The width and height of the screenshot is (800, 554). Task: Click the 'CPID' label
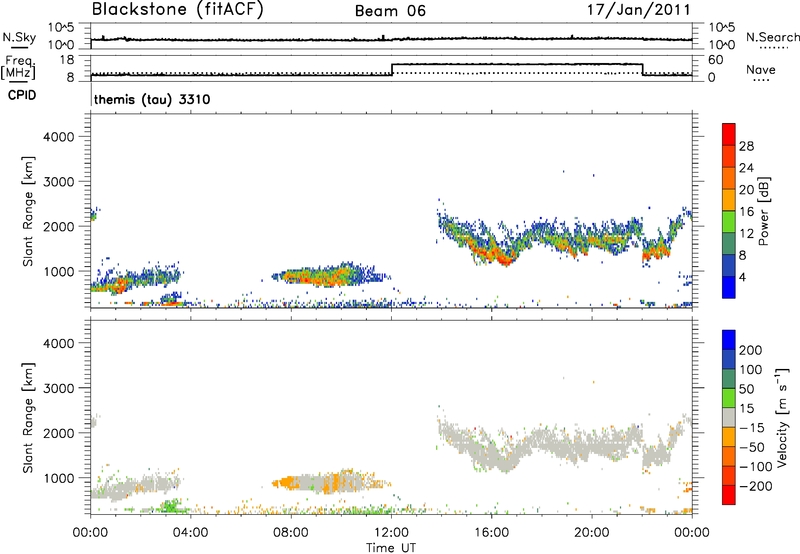[22, 95]
